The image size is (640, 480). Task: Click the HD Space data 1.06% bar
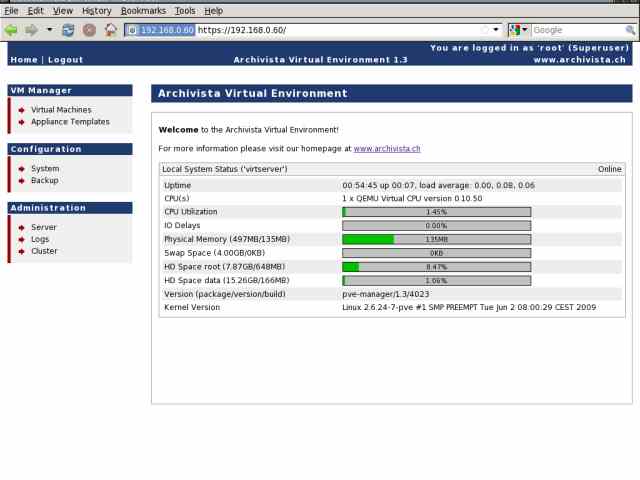pyautogui.click(x=437, y=281)
